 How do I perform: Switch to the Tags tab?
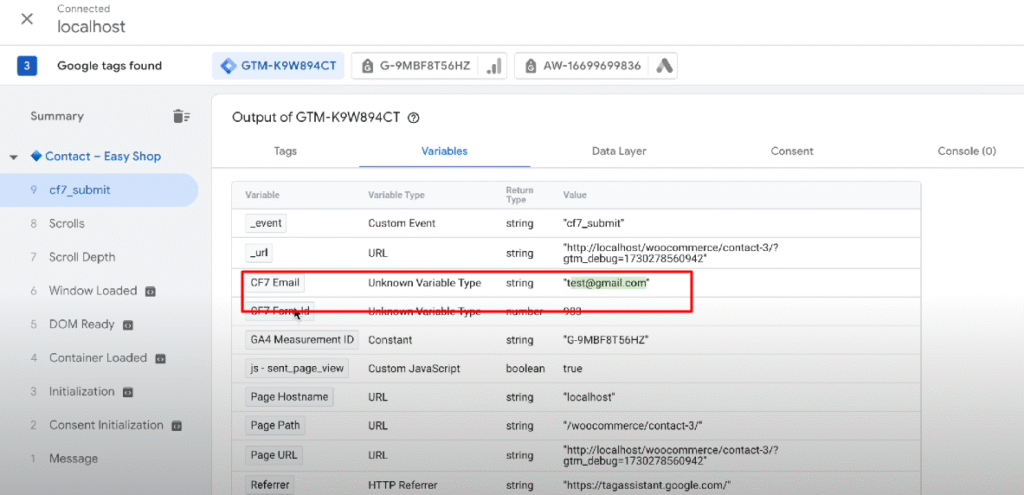(x=285, y=151)
